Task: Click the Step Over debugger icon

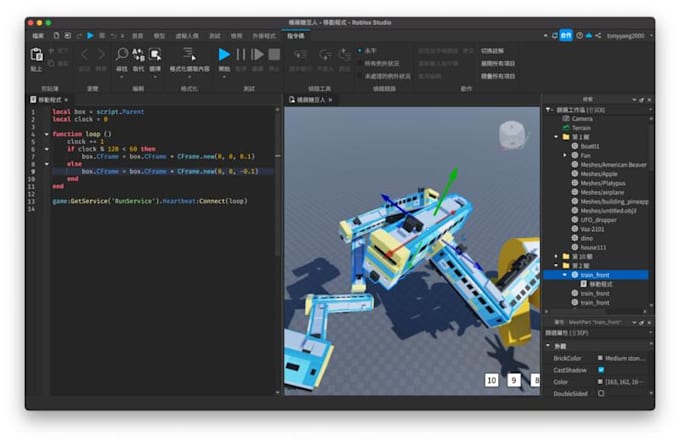Action: [324, 55]
